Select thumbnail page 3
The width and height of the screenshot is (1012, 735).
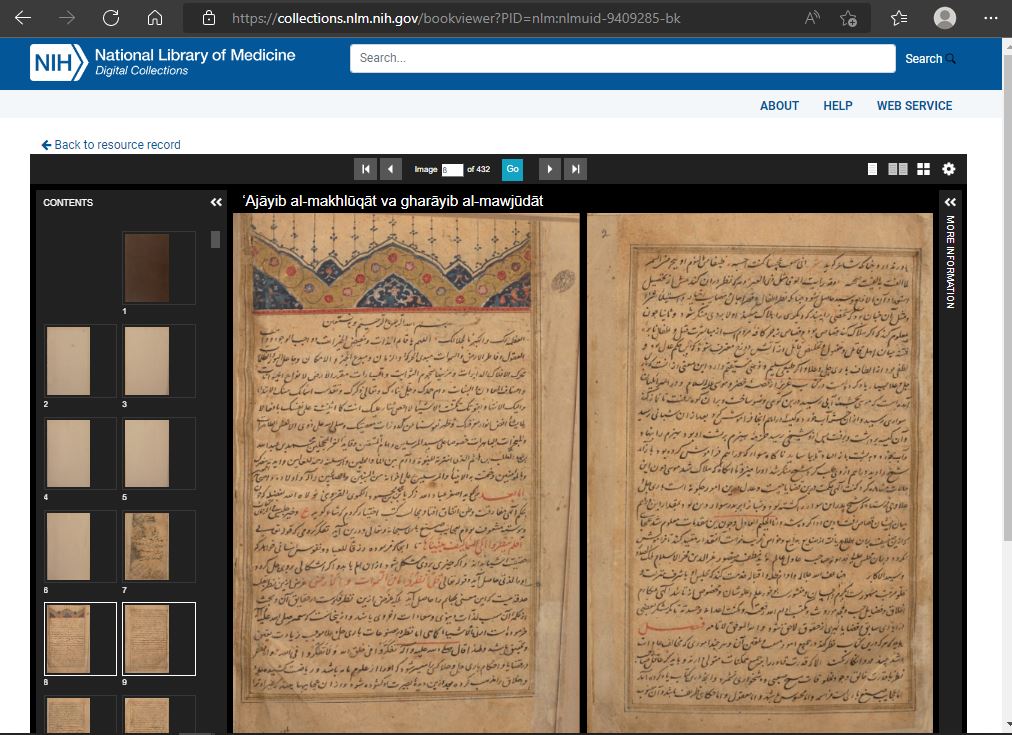tap(159, 361)
